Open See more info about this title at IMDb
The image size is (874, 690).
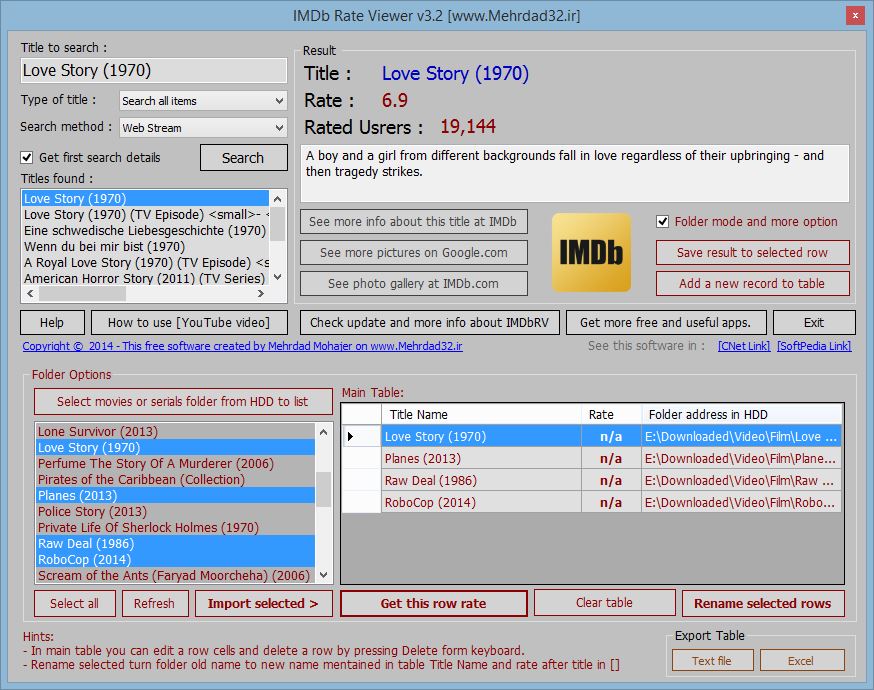(x=414, y=222)
